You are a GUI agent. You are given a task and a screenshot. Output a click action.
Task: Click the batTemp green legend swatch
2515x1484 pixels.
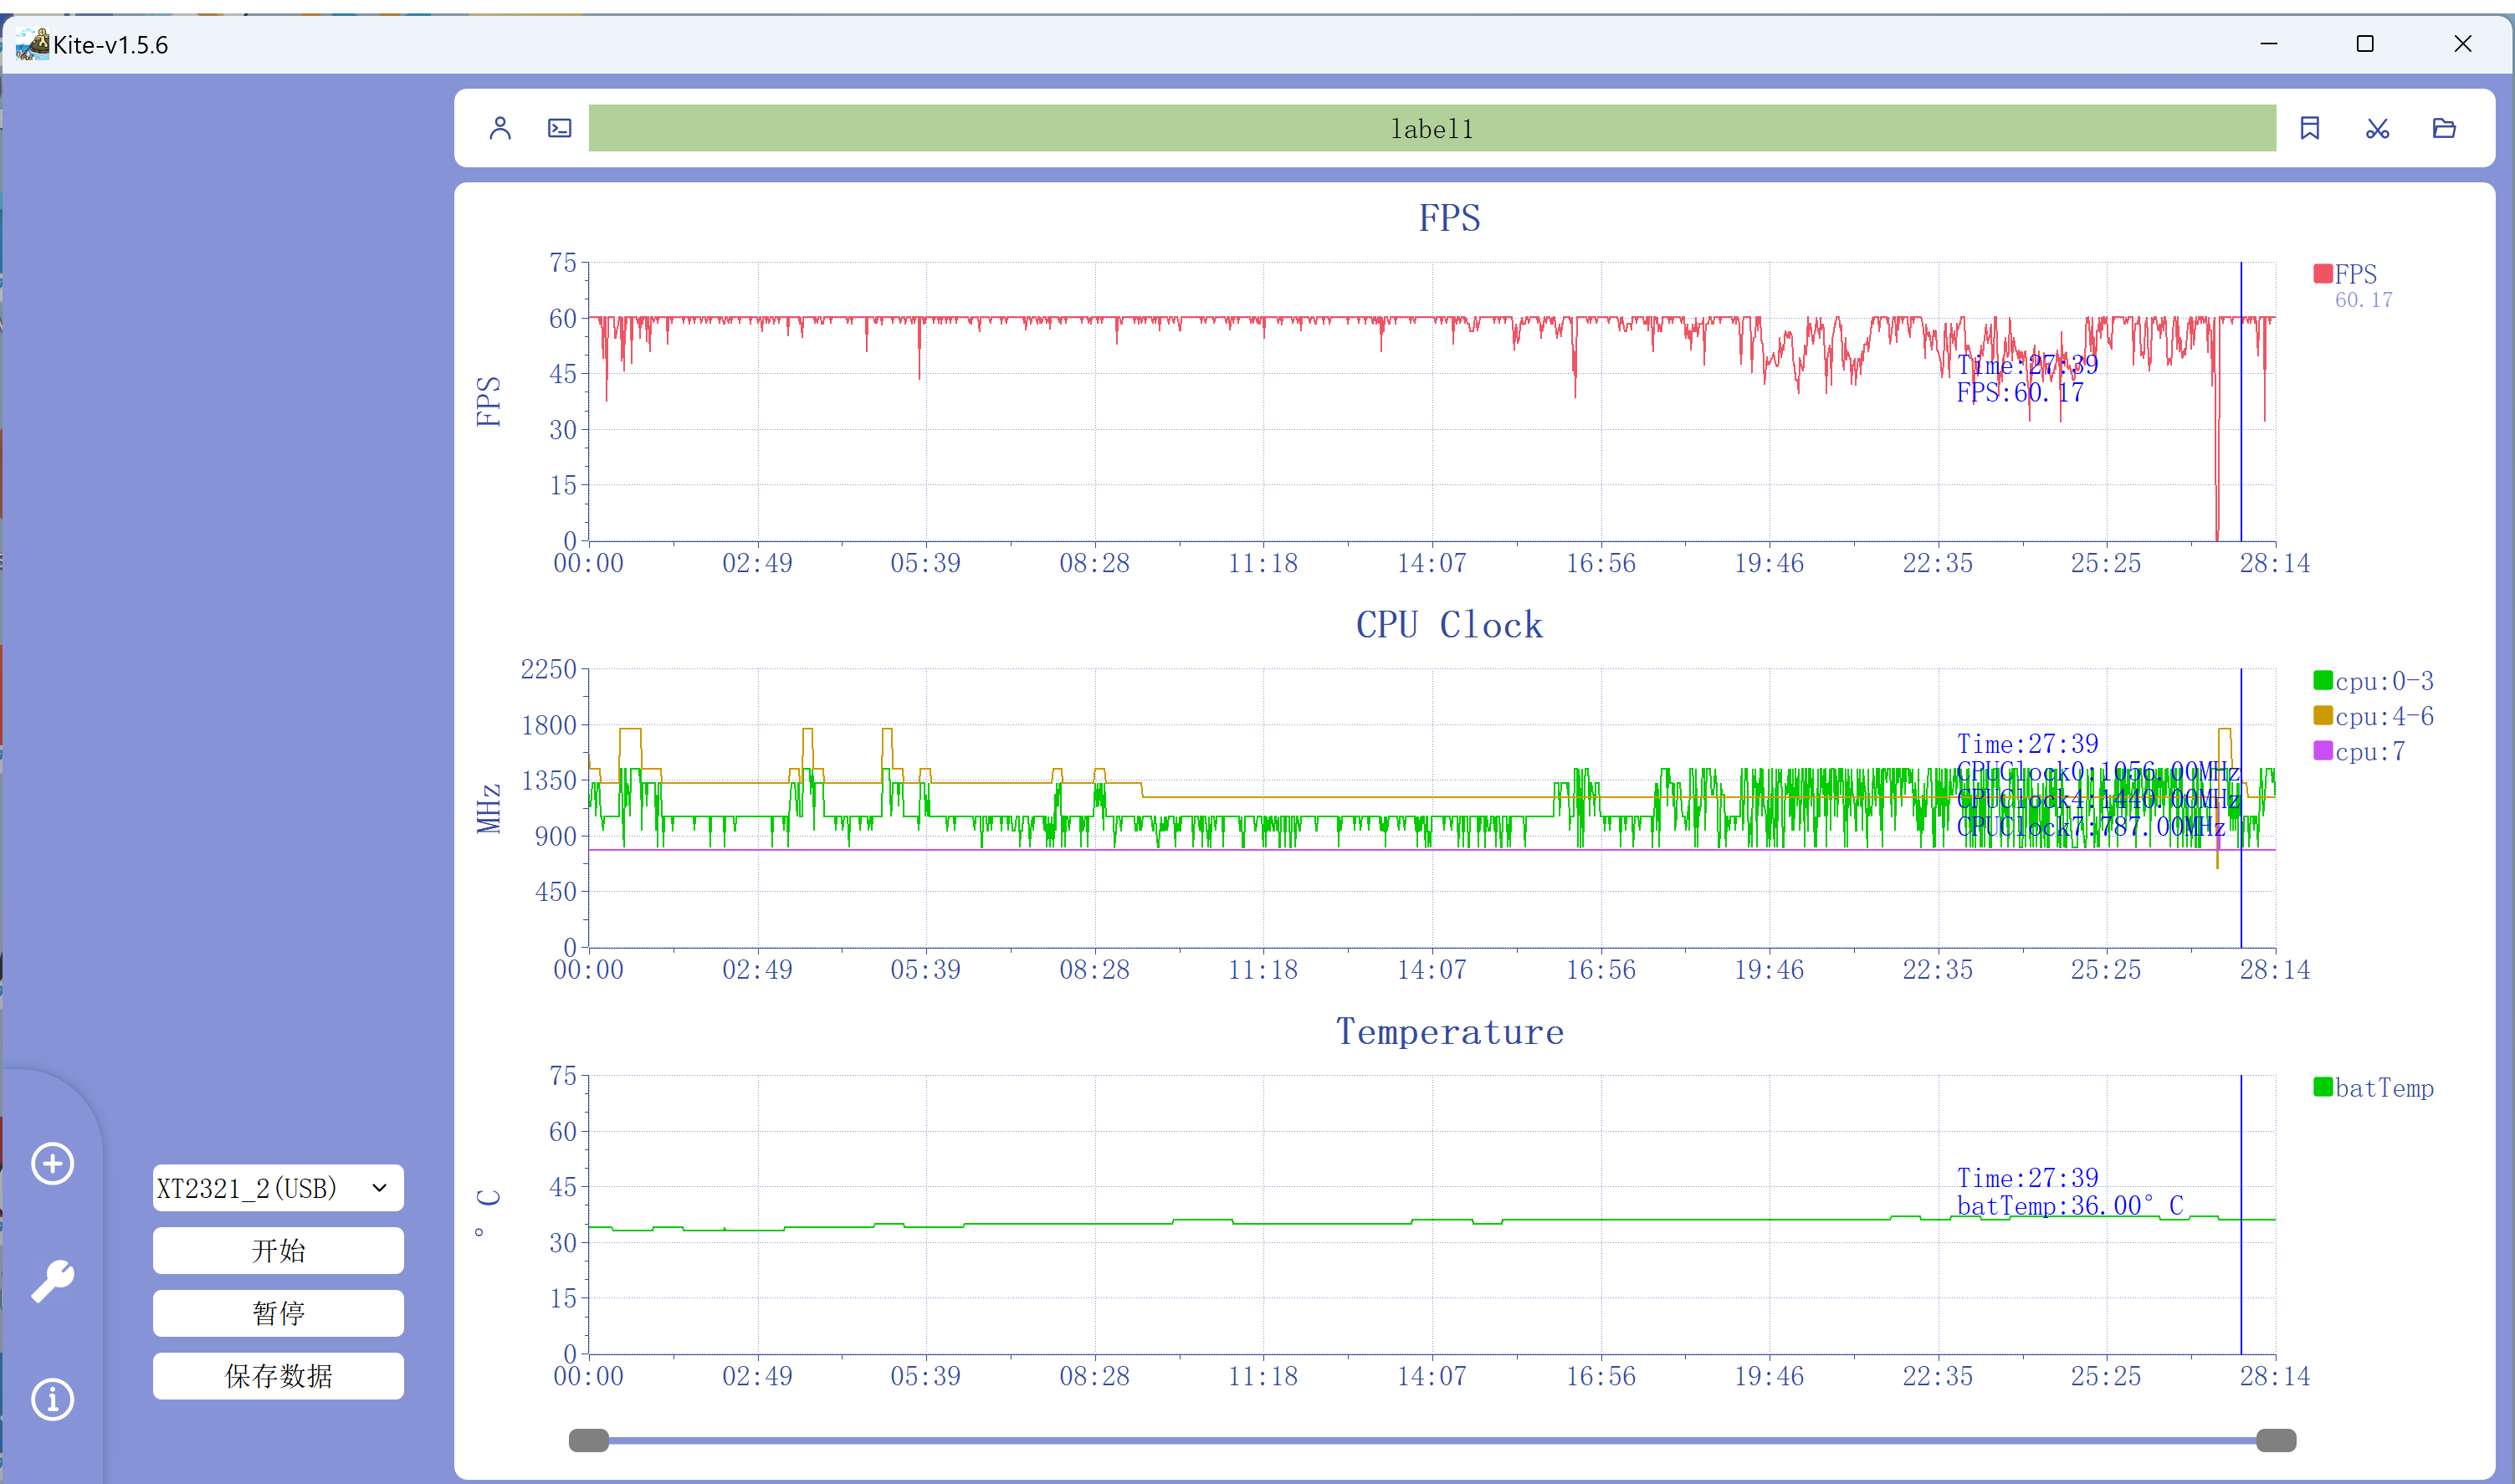coord(2323,1088)
